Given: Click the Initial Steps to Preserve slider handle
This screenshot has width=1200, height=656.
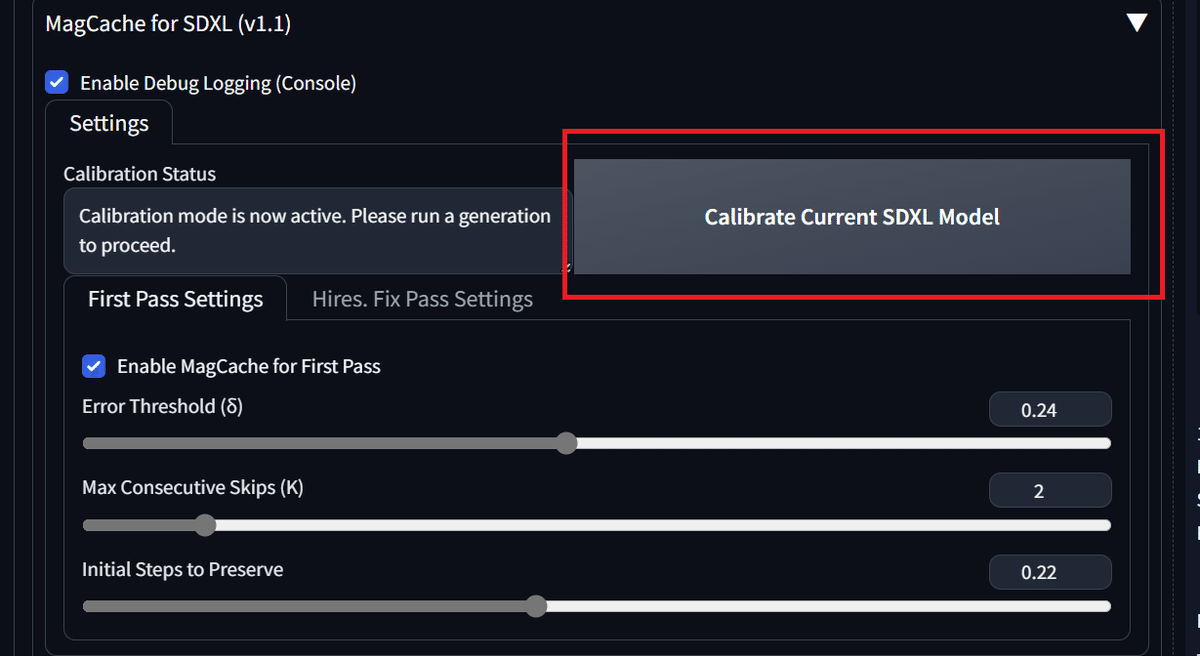Looking at the screenshot, I should tap(536, 606).
